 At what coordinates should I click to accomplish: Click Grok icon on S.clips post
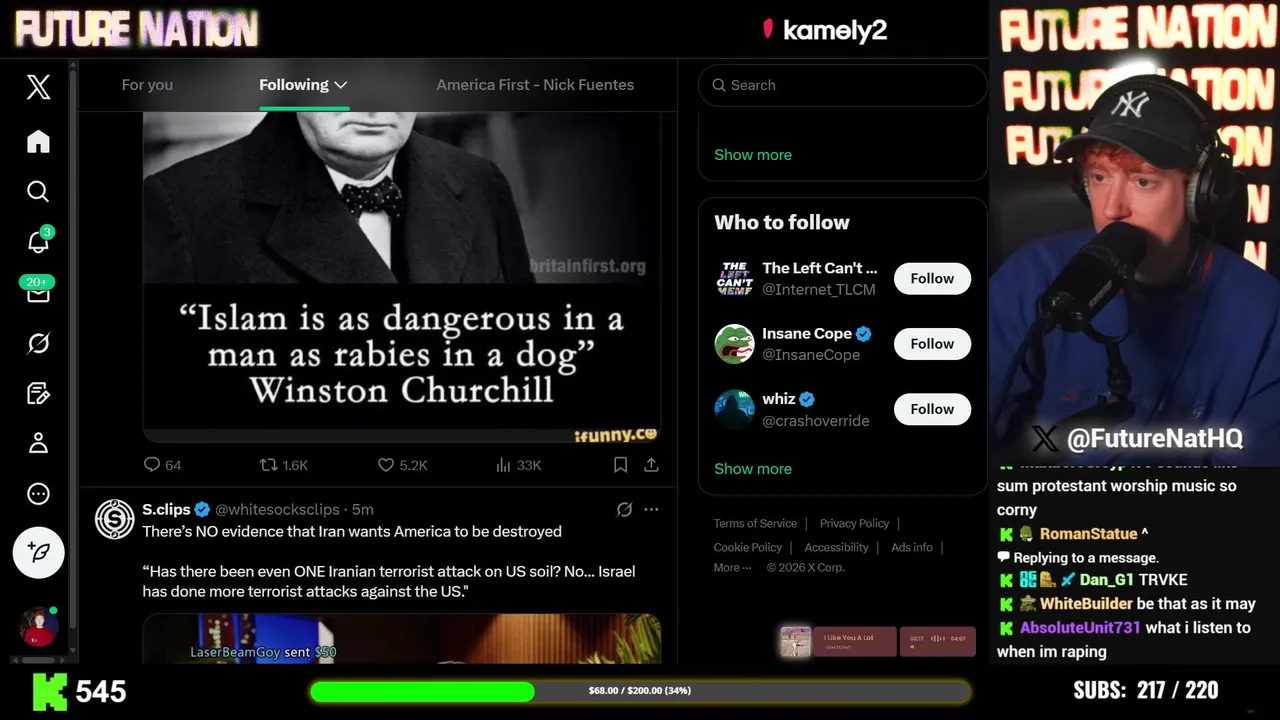pos(624,510)
